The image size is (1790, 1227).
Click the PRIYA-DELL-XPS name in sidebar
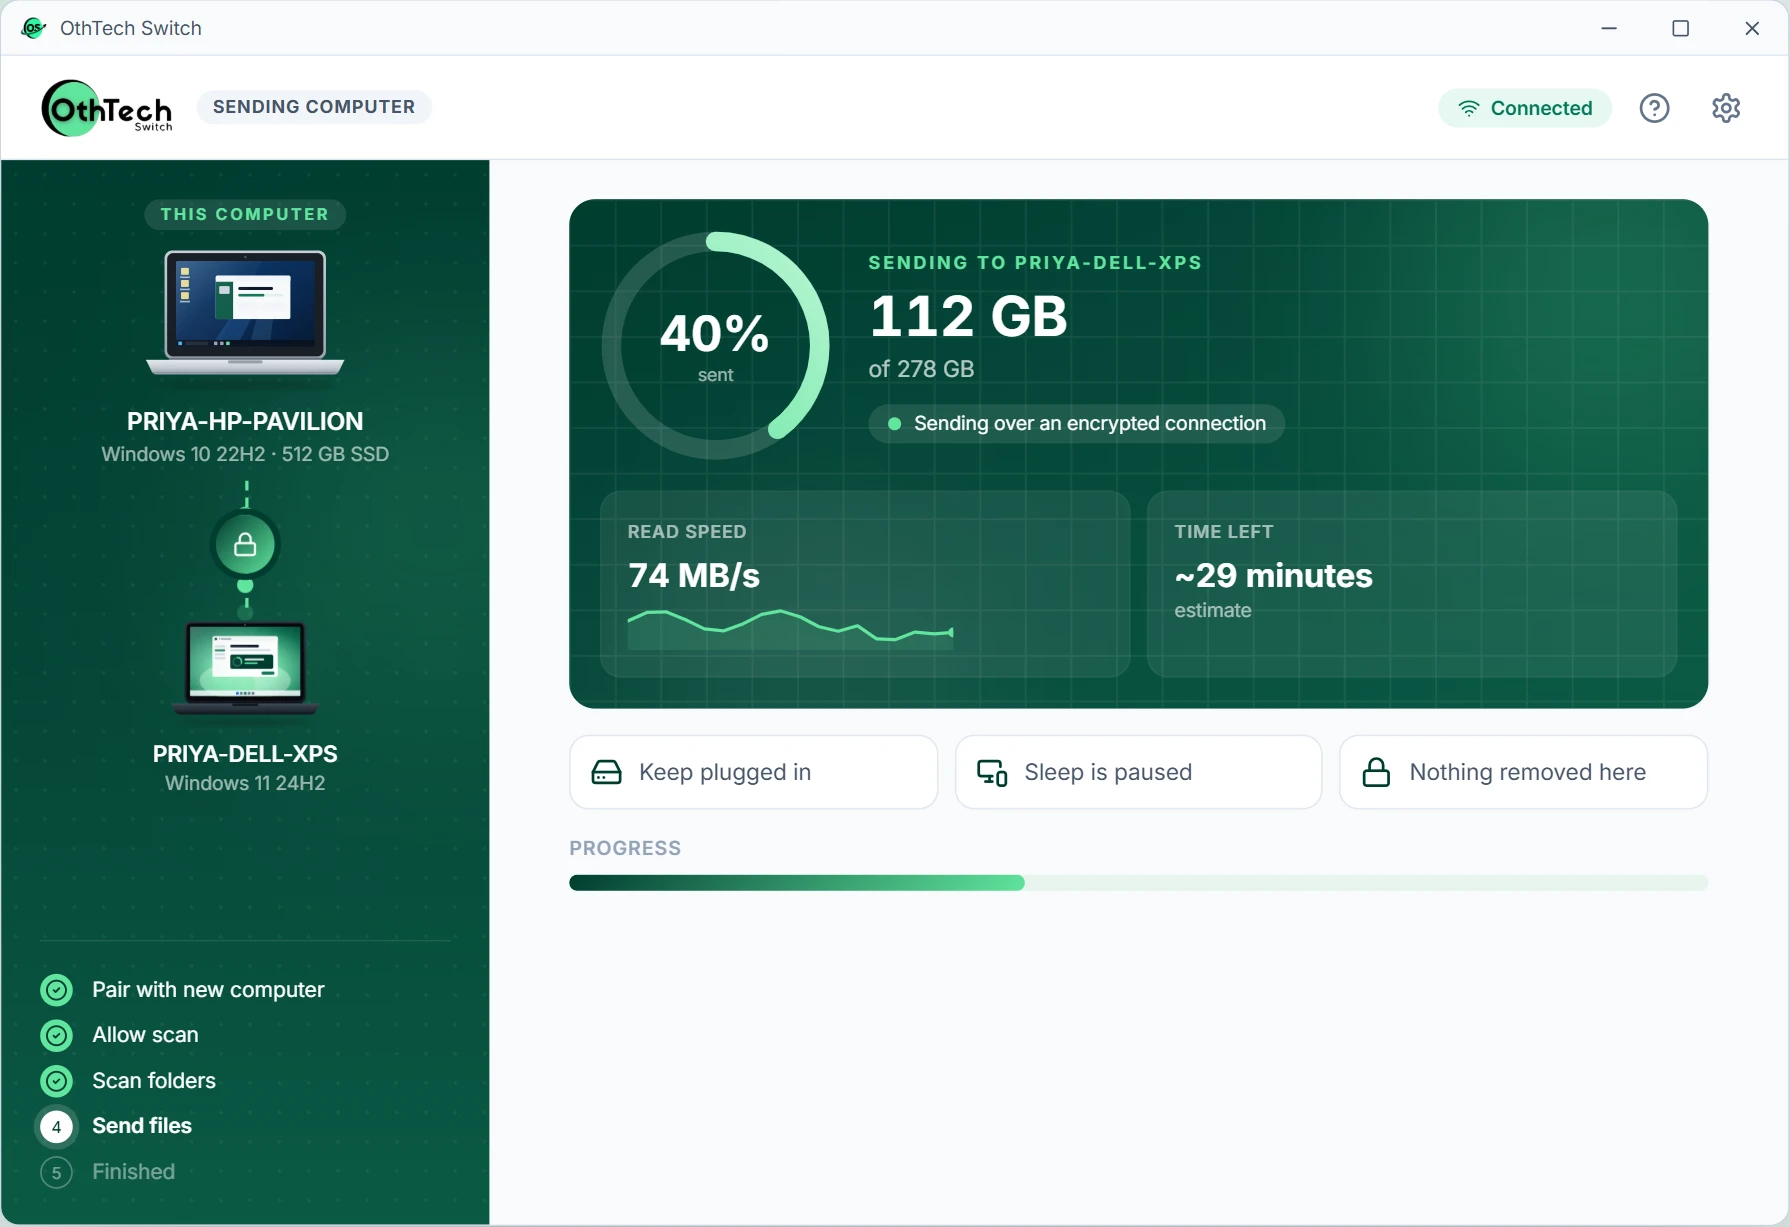click(245, 754)
